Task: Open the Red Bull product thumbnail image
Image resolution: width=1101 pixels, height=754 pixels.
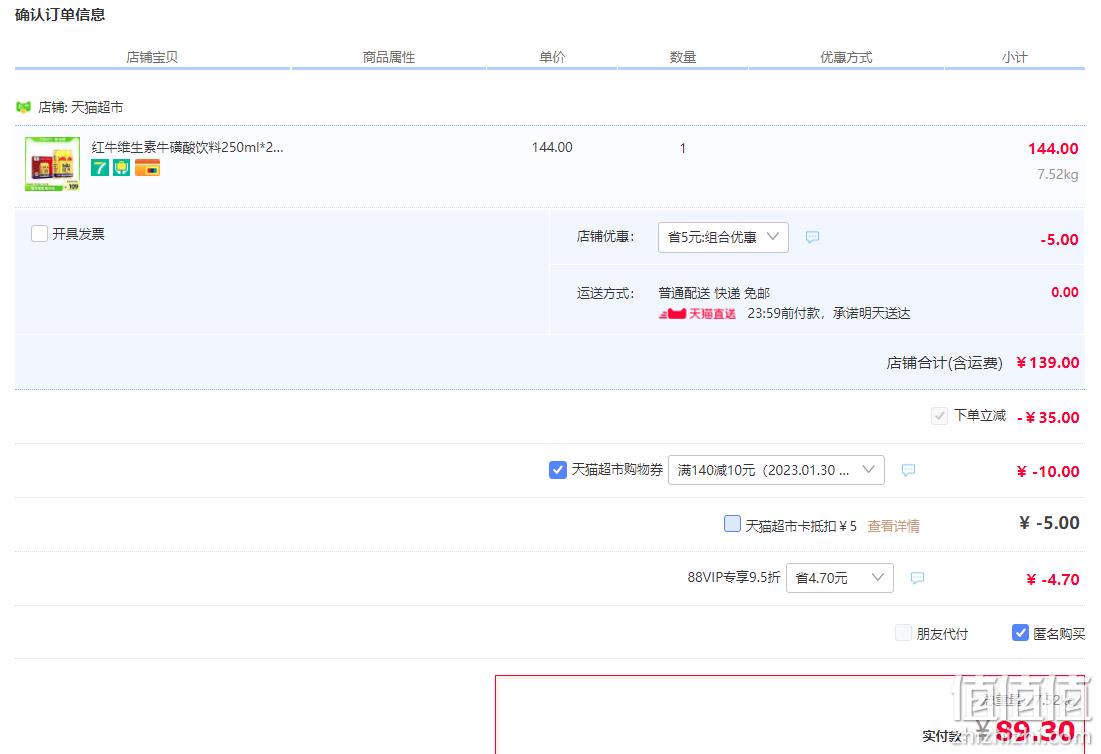Action: pos(53,164)
